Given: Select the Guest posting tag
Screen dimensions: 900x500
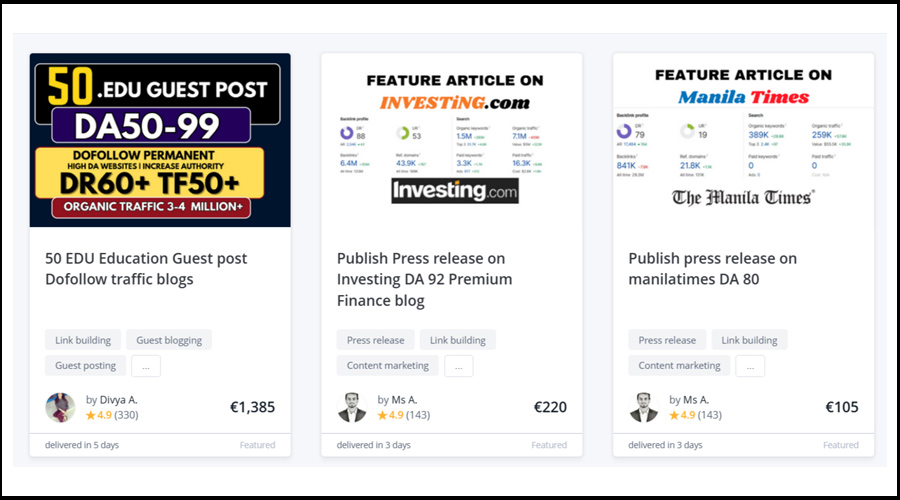Looking at the screenshot, I should [x=86, y=366].
